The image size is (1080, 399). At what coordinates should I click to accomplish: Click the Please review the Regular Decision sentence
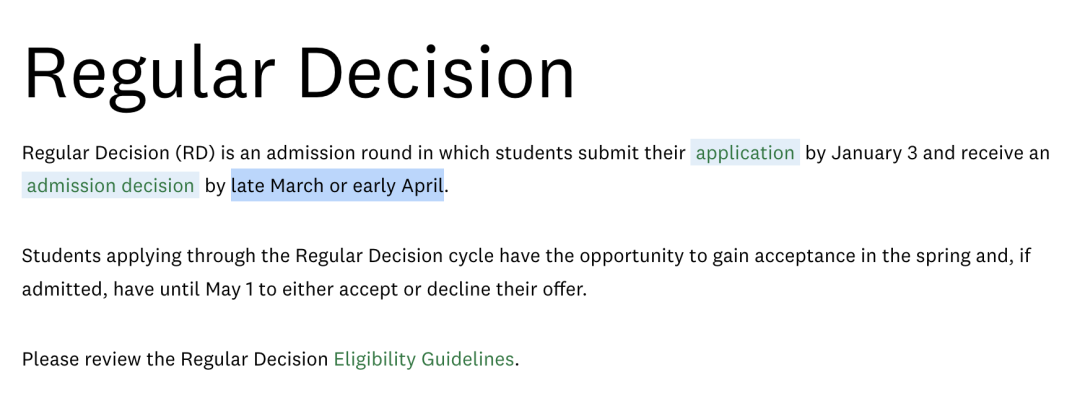click(x=270, y=359)
